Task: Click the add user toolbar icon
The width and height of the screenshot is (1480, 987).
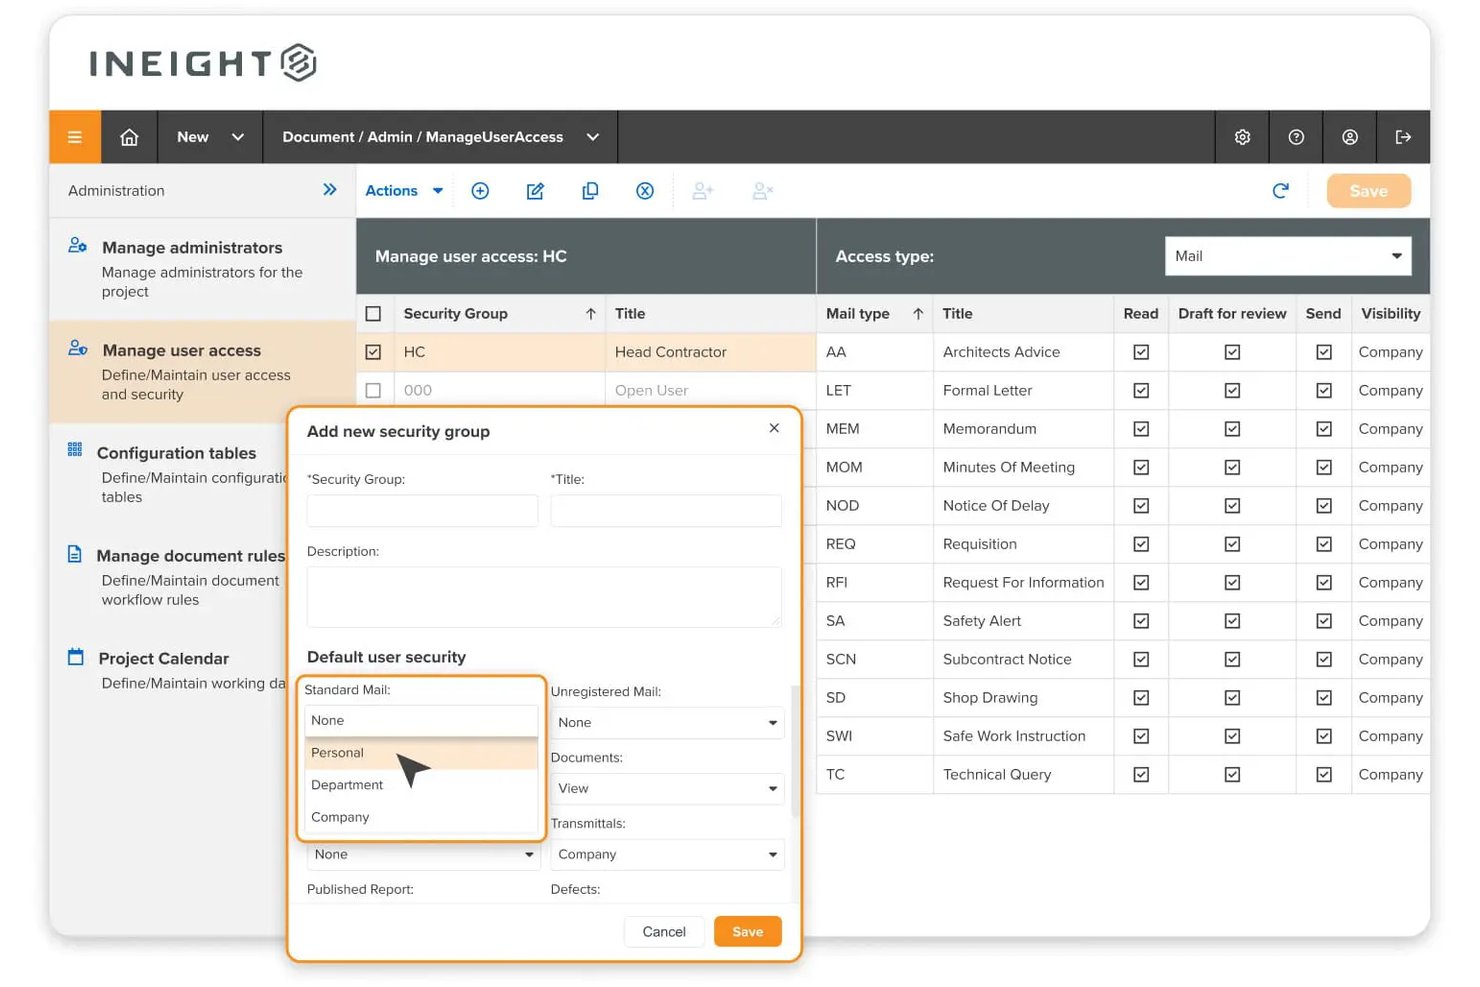Action: pos(703,191)
